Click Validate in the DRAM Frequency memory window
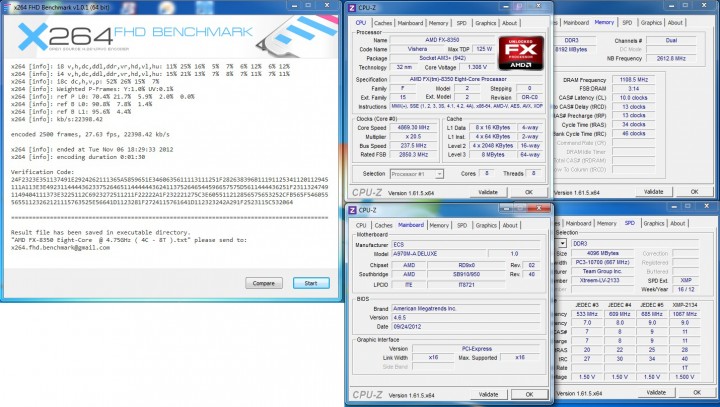Viewport: 720px width, 407px height. click(x=653, y=192)
